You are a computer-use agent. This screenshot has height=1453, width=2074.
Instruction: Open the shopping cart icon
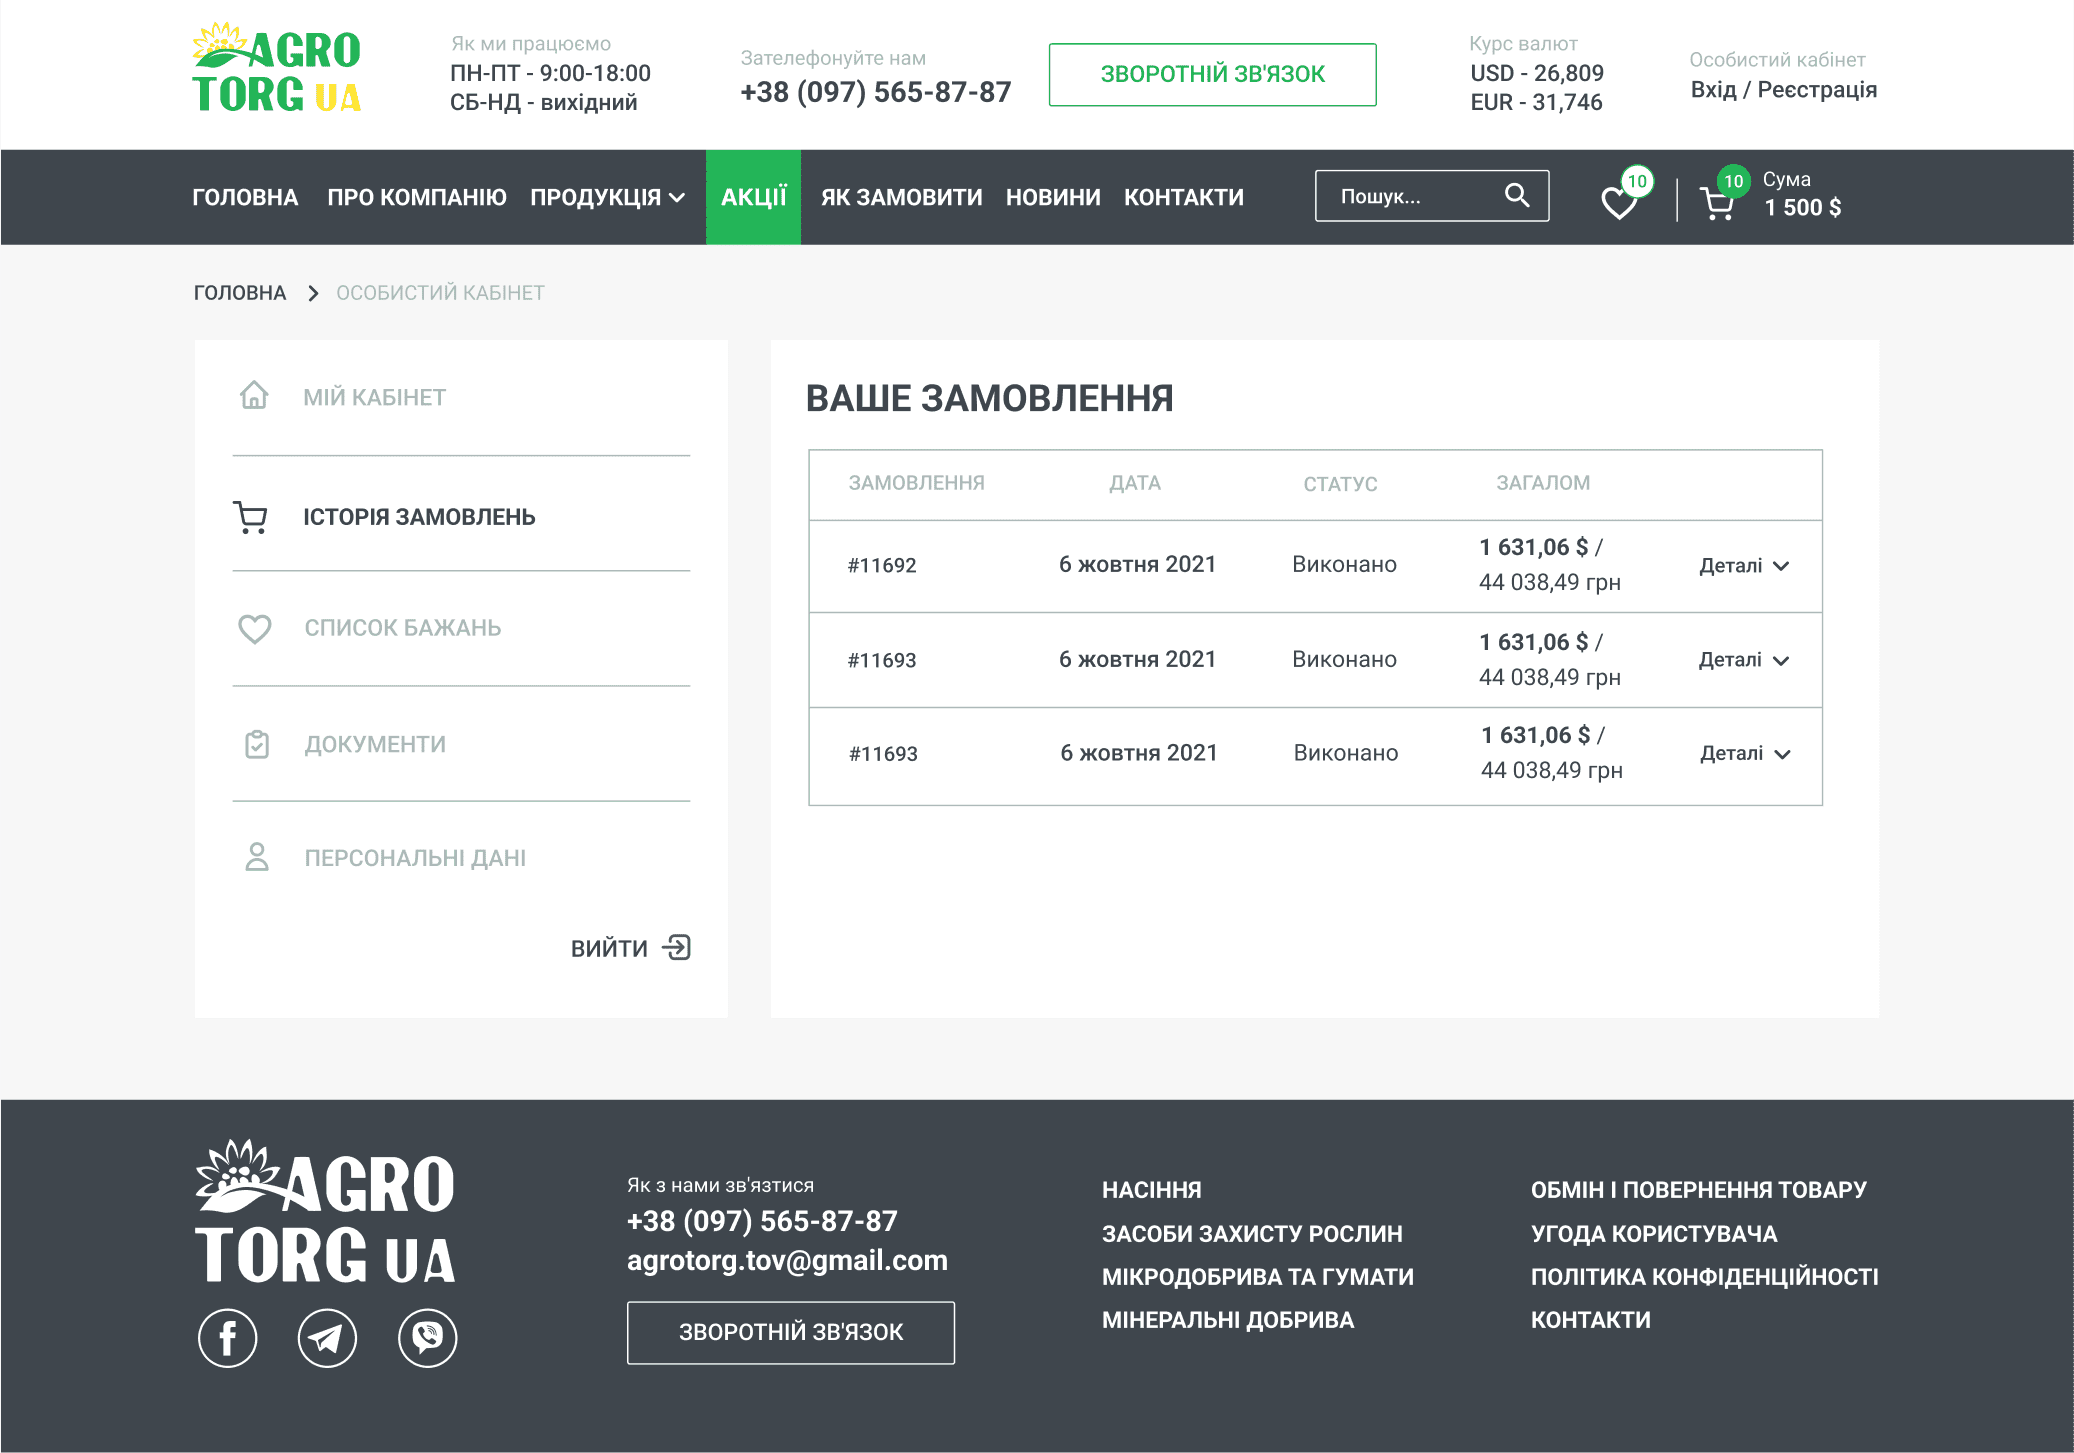pos(1717,204)
